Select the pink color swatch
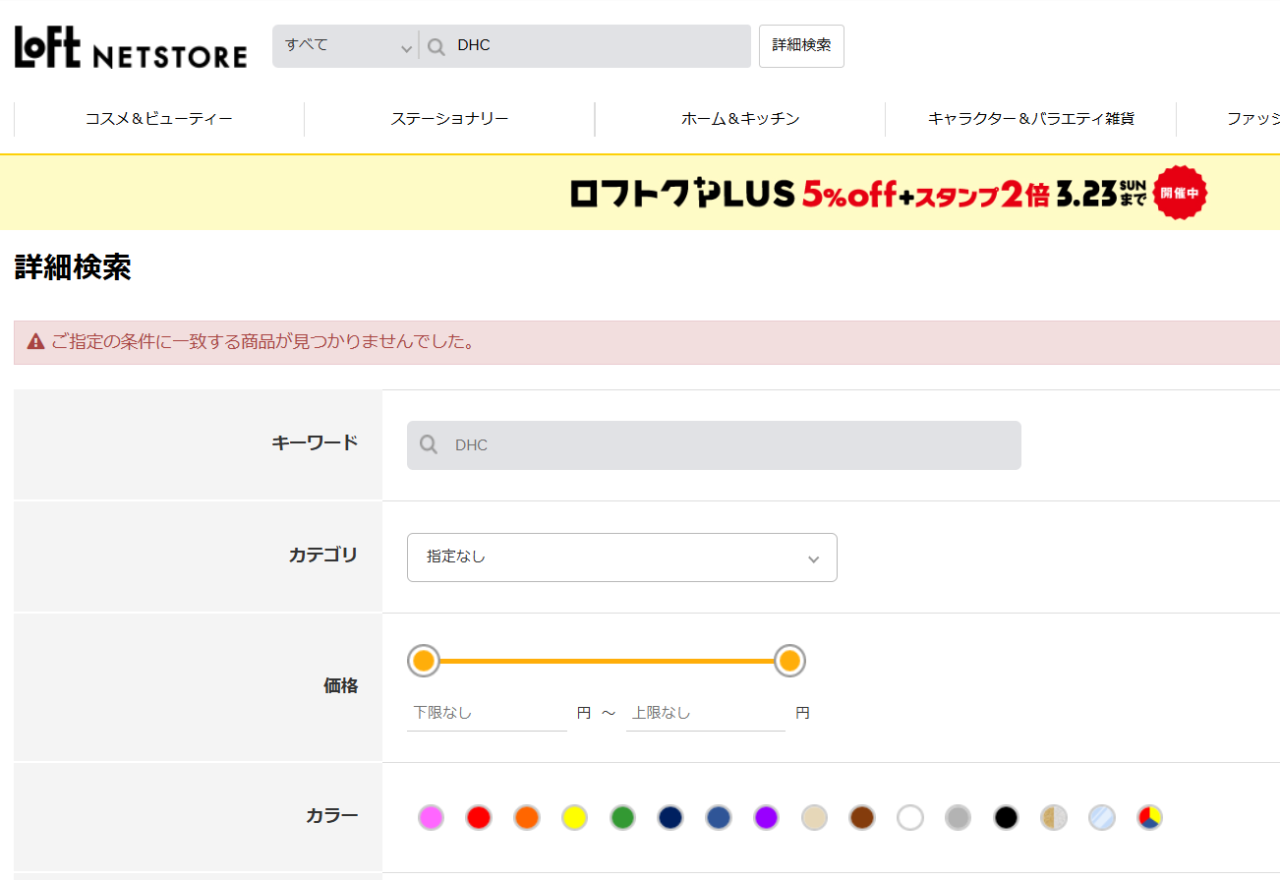Screen dimensions: 1280x880 431,818
